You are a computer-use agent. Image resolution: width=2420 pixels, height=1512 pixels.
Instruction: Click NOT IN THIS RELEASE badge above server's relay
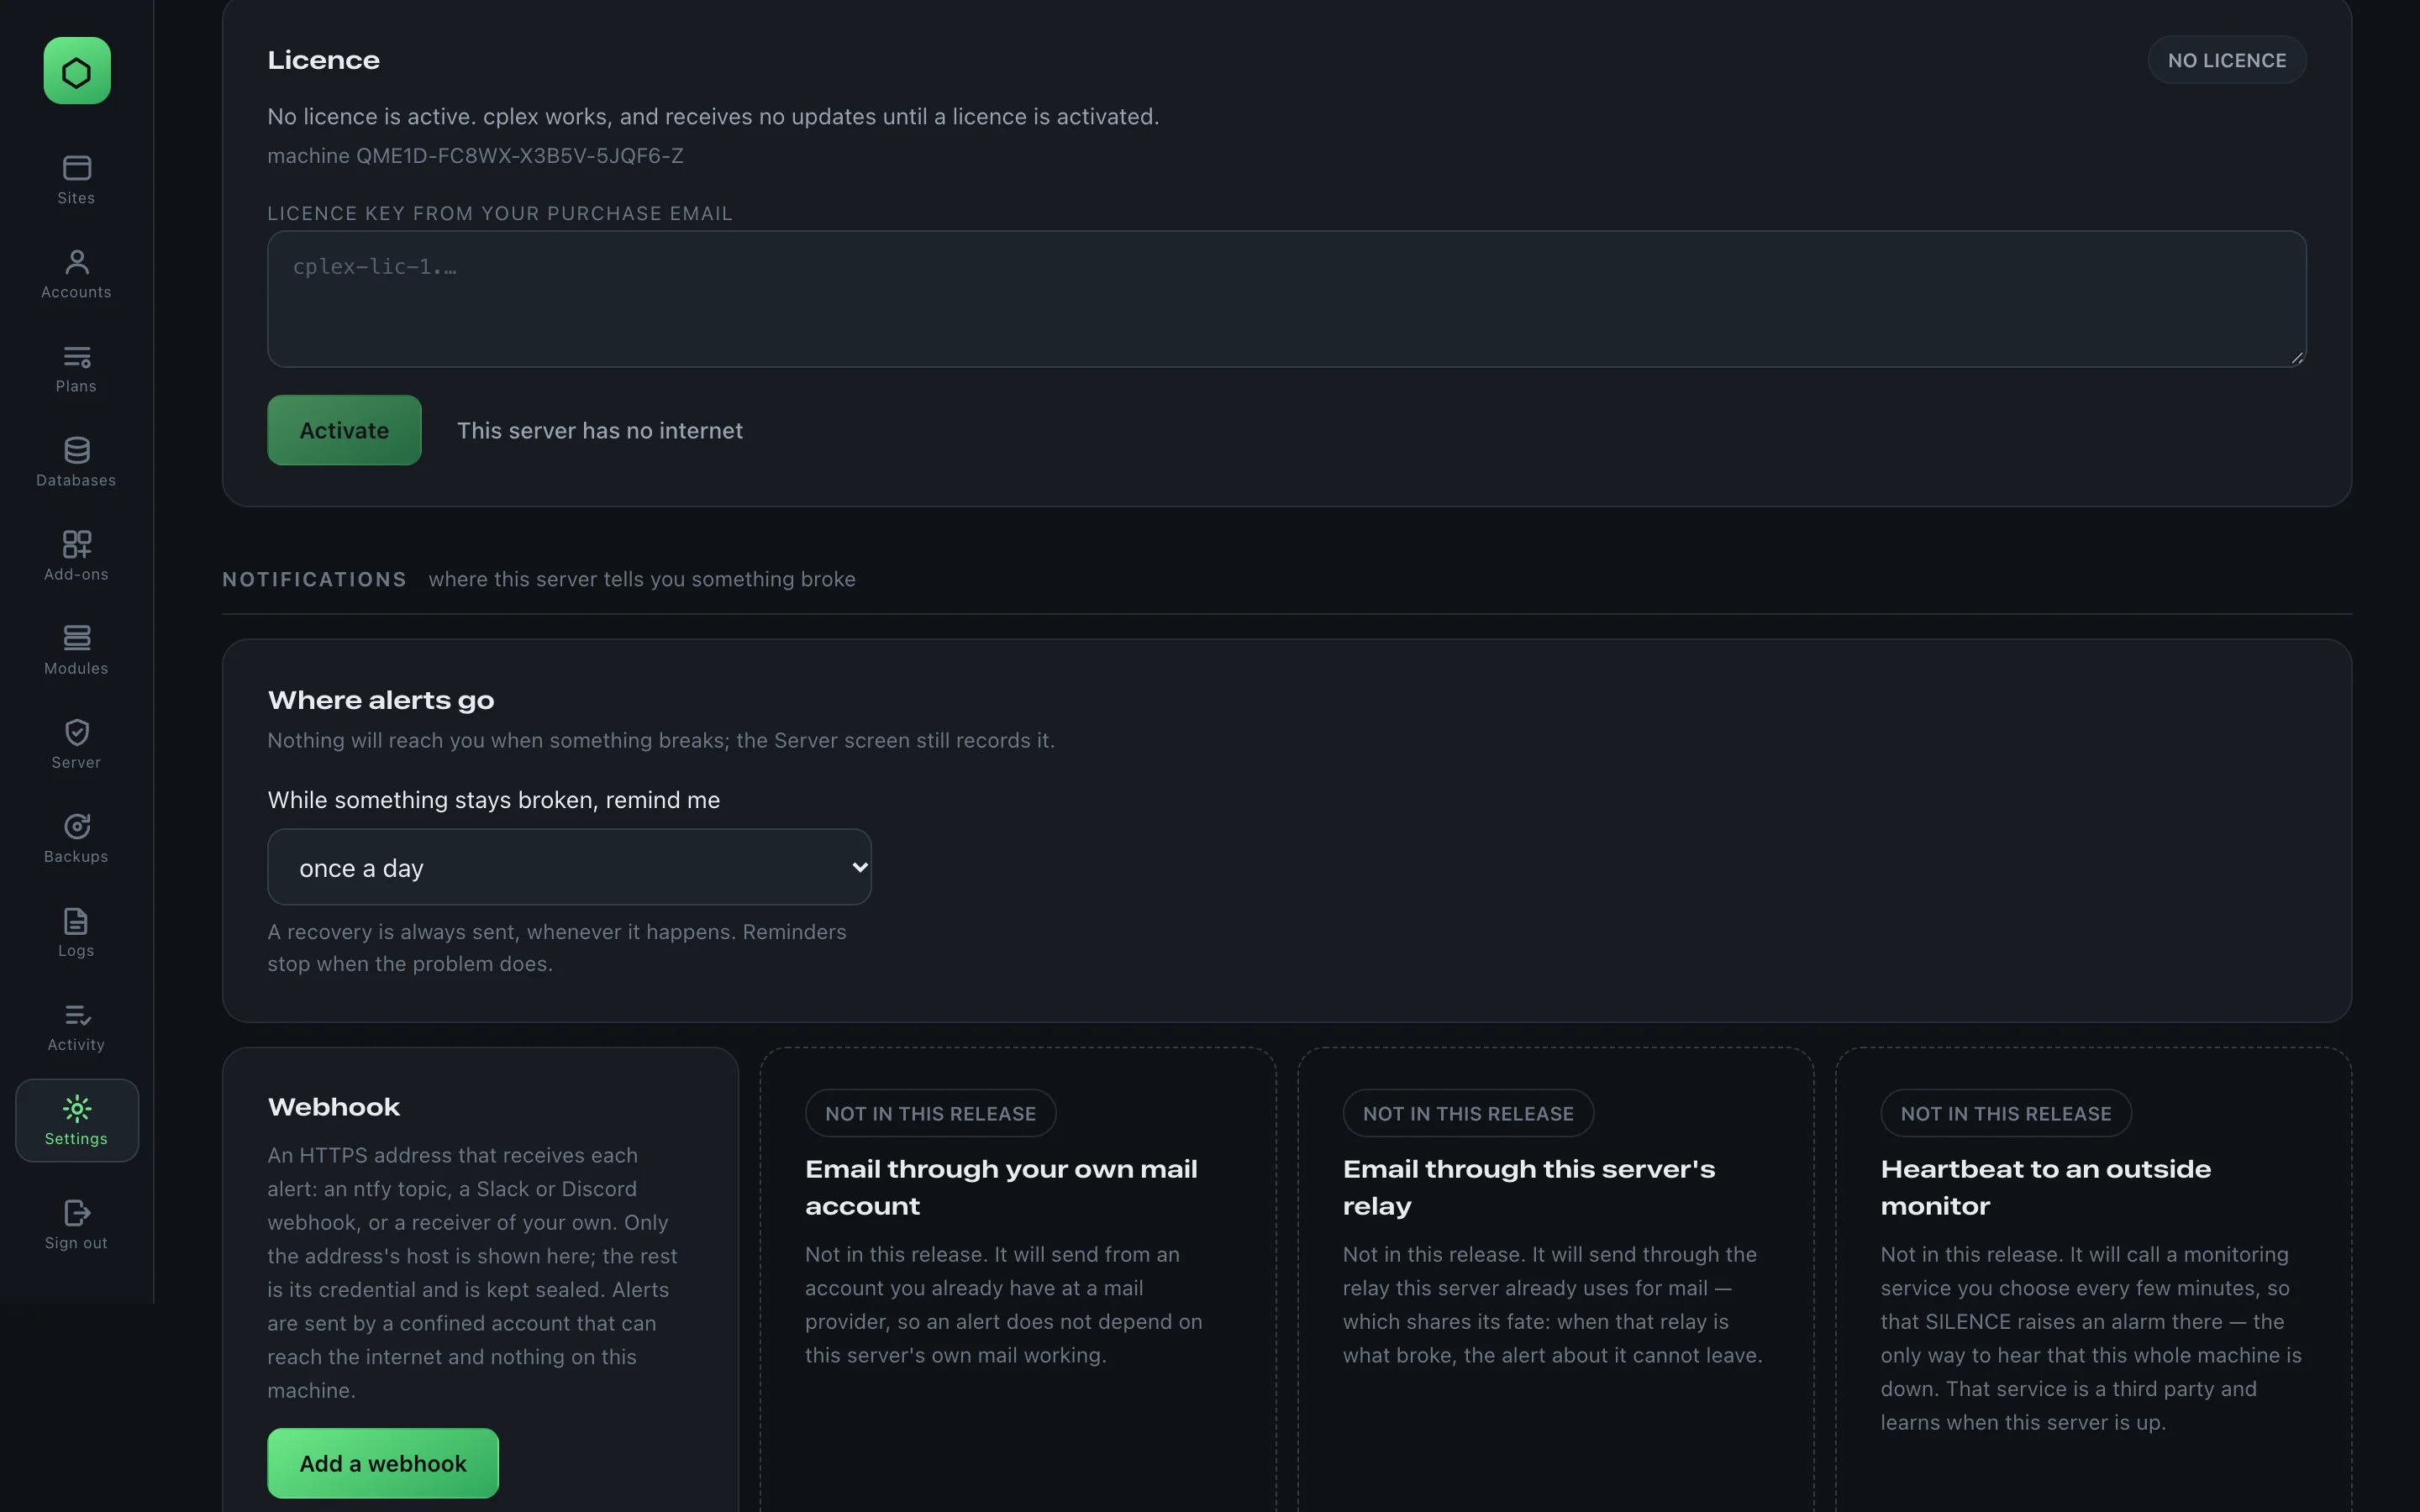tap(1468, 1113)
